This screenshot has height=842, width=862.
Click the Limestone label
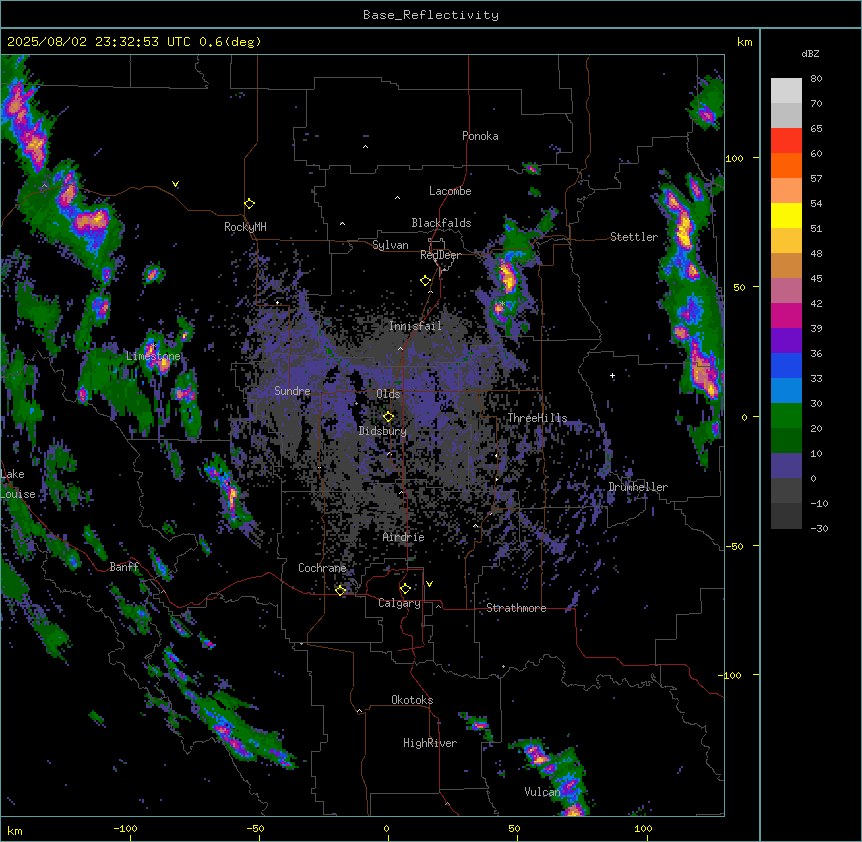[x=153, y=356]
